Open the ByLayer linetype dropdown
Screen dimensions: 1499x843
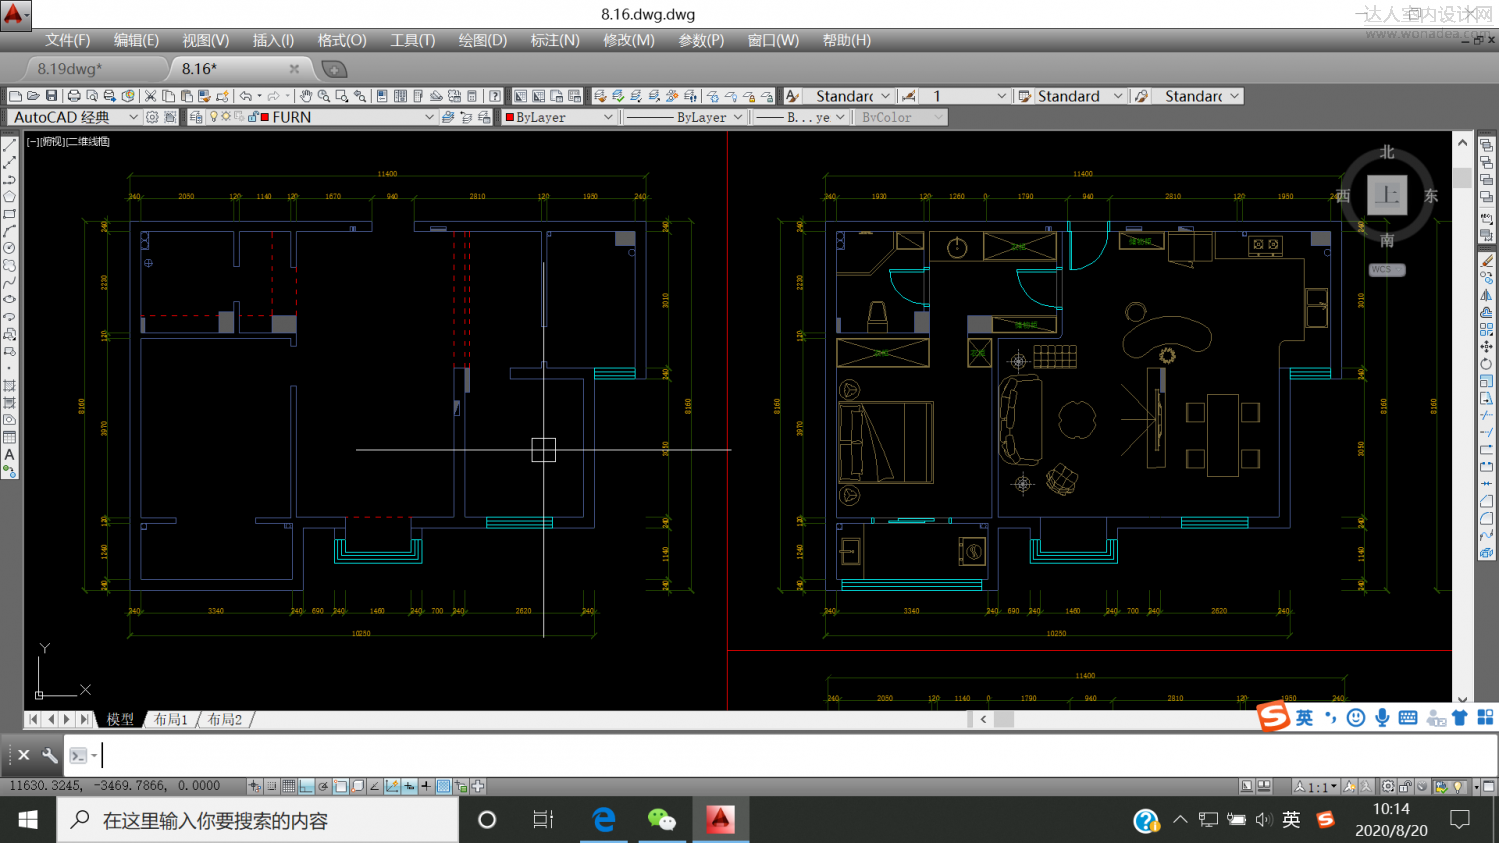coord(738,117)
